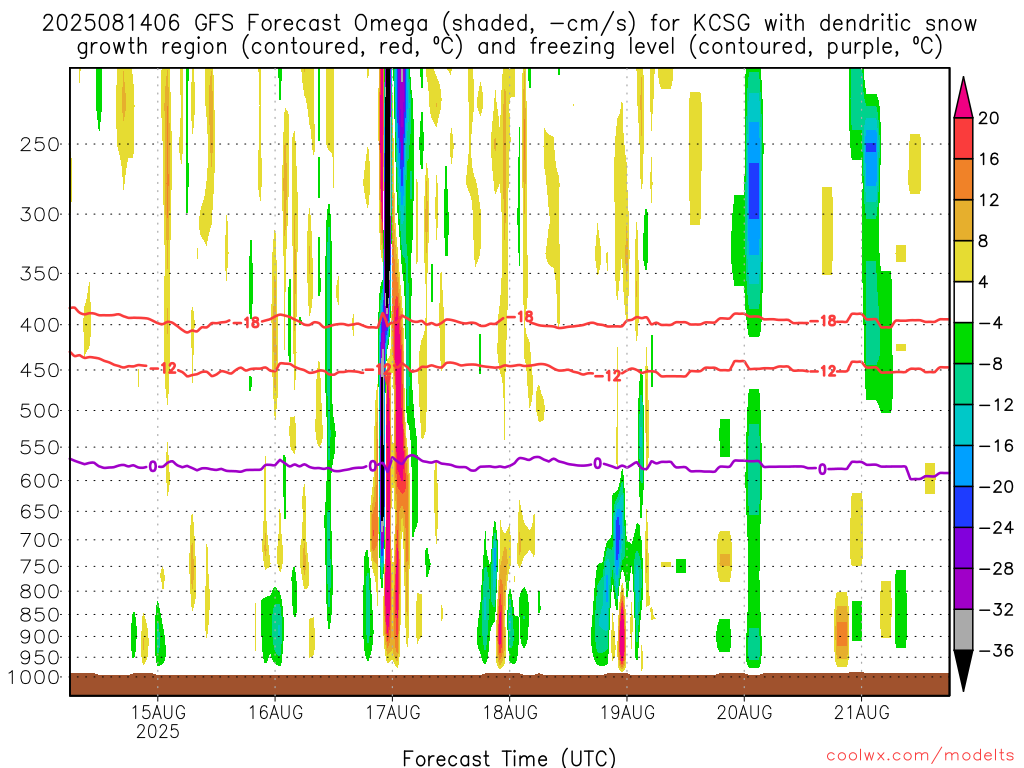Select the colorbar's -8 value label
This screenshot has height=768, width=1024.
[x=991, y=364]
